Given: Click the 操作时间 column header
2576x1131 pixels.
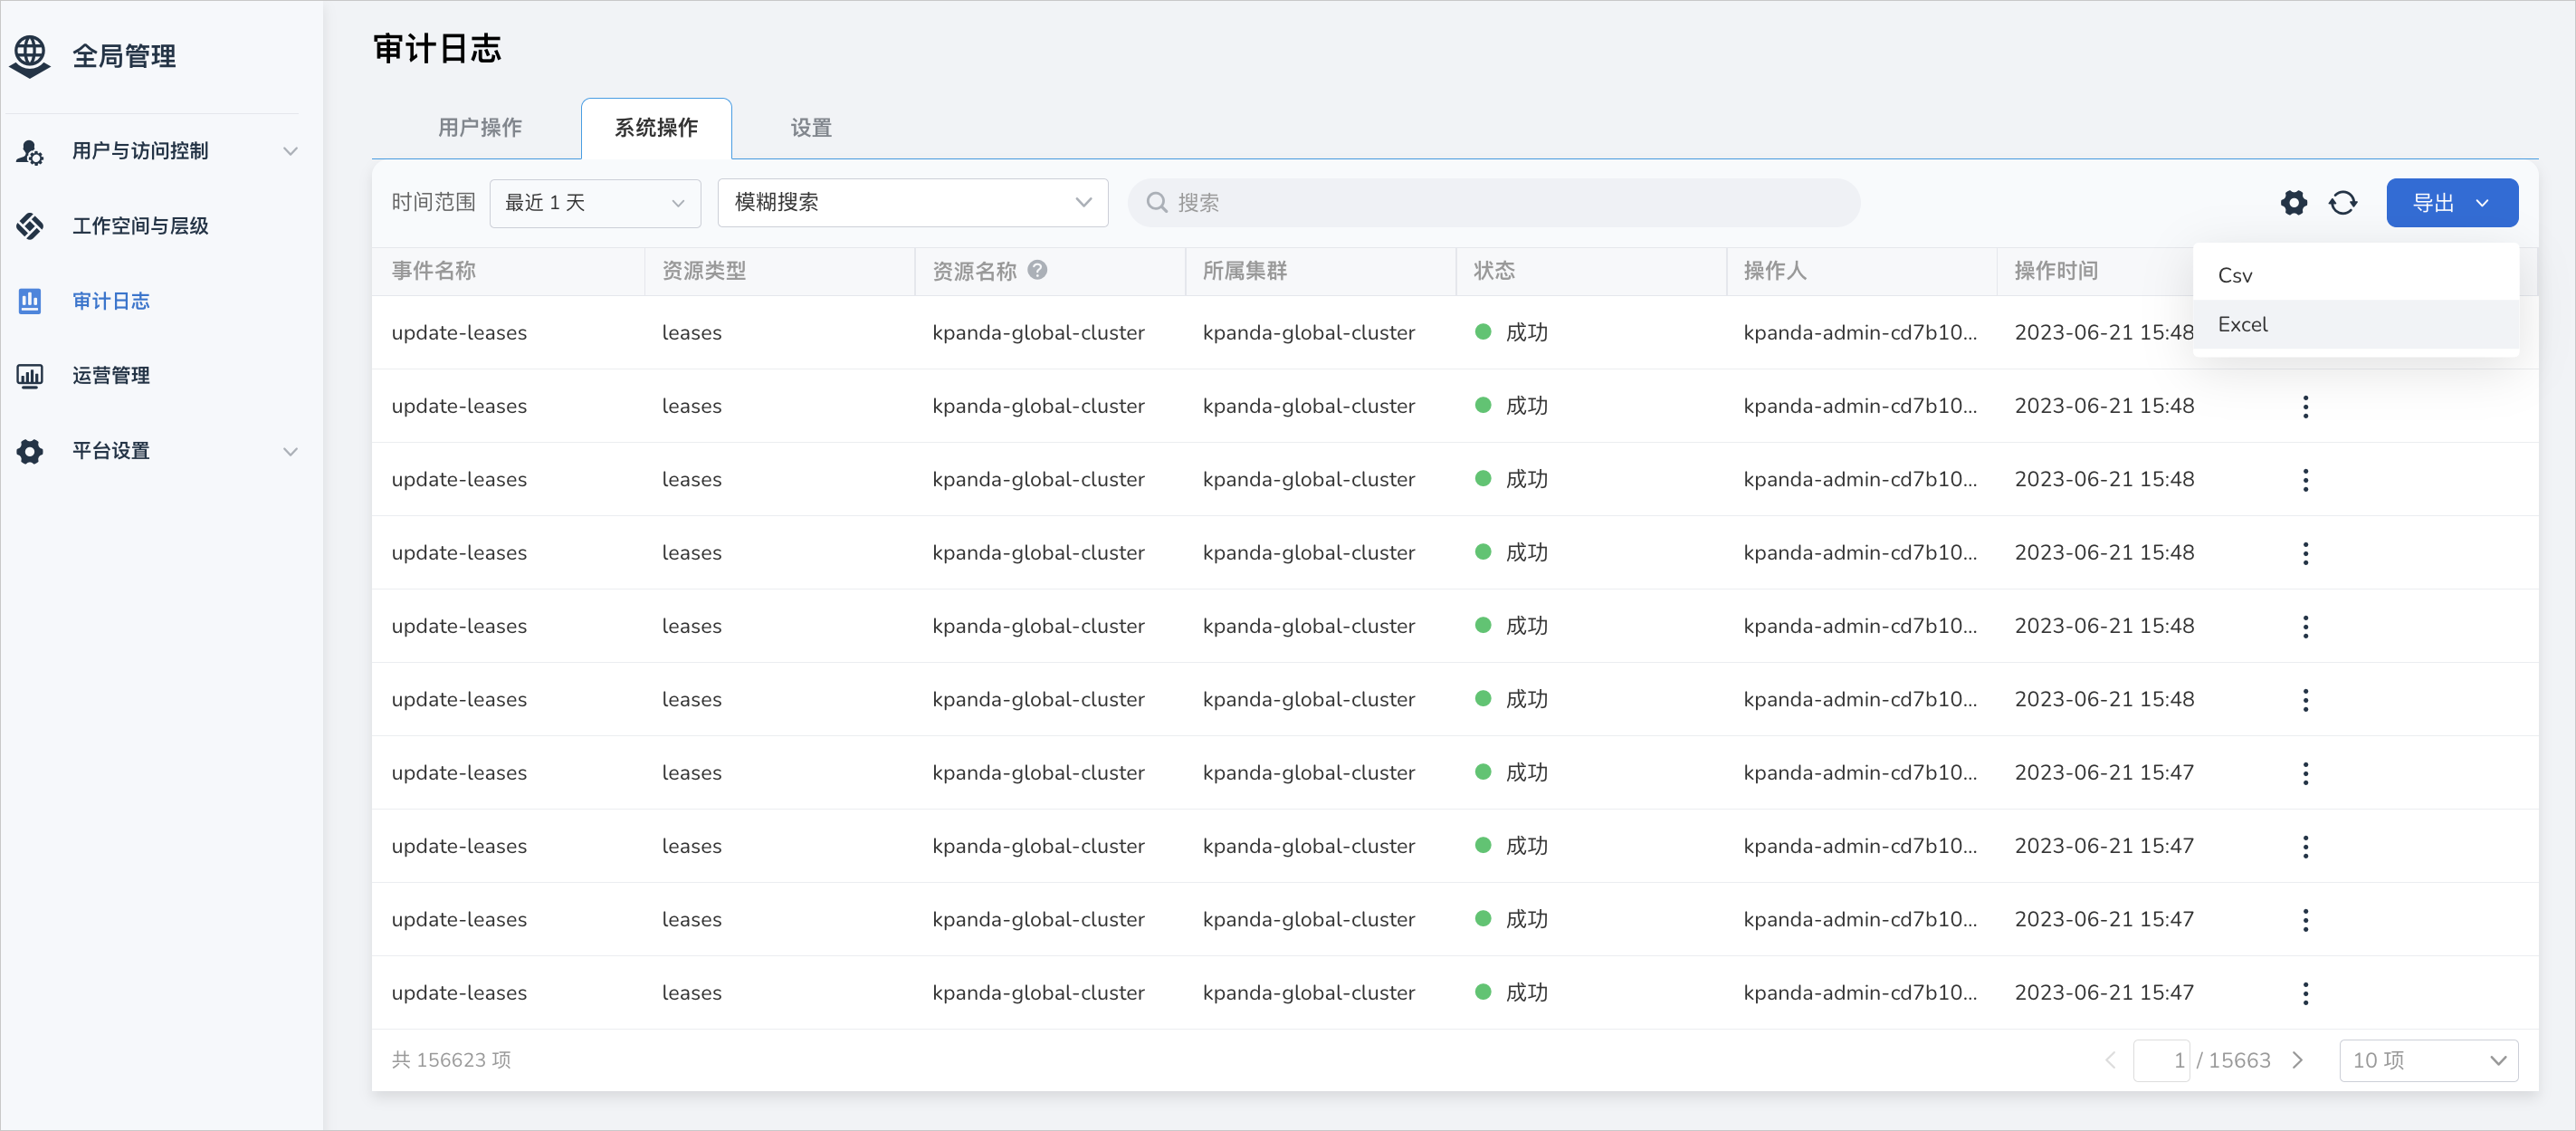Looking at the screenshot, I should click(2056, 270).
